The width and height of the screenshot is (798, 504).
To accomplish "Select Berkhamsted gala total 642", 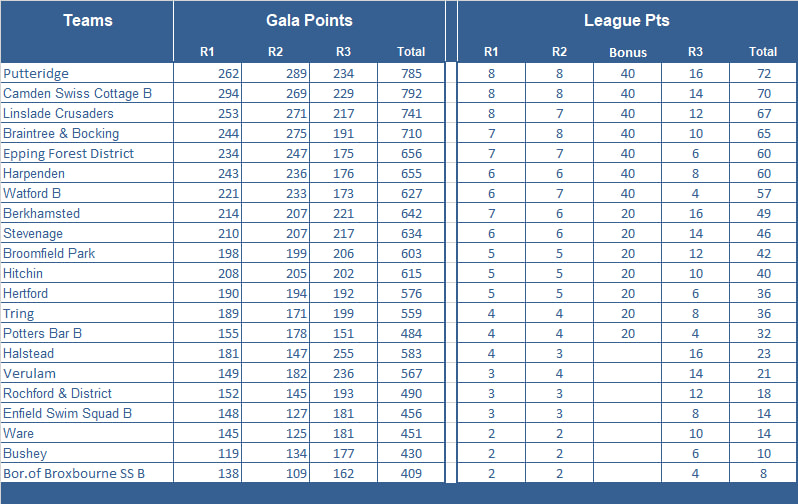I will (x=411, y=213).
